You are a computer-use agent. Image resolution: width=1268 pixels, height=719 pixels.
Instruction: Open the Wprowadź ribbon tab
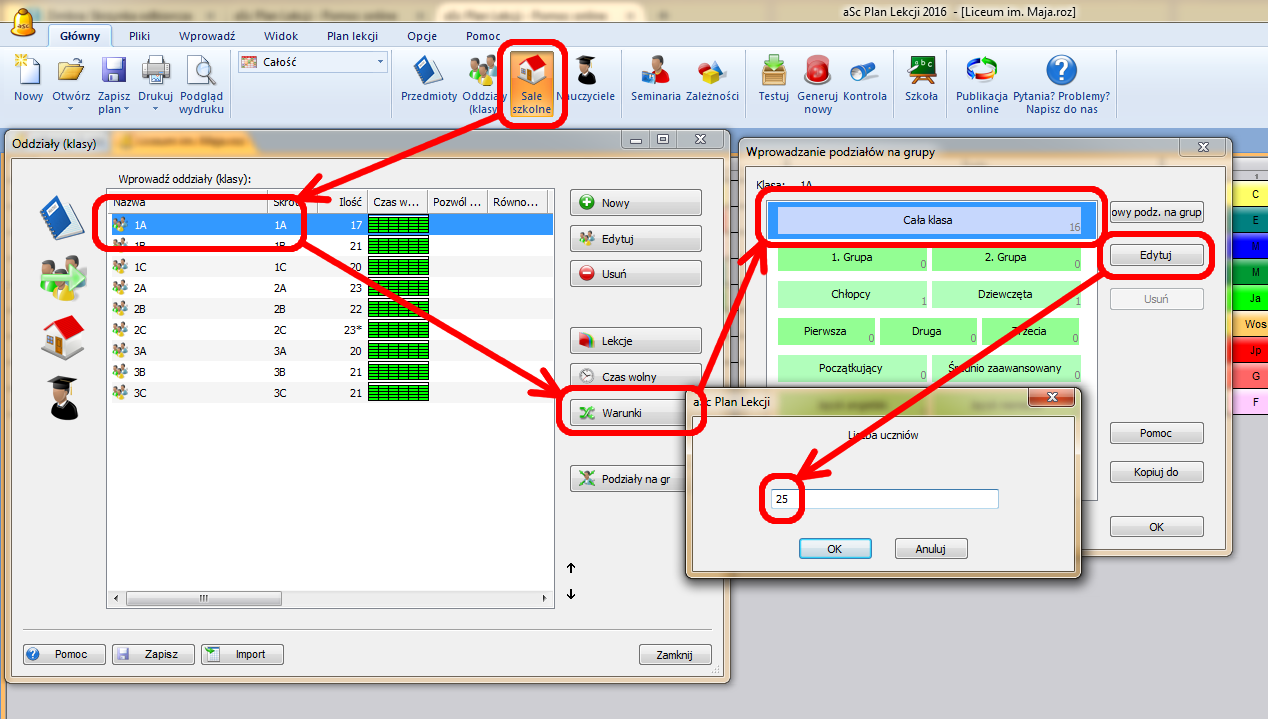207,36
